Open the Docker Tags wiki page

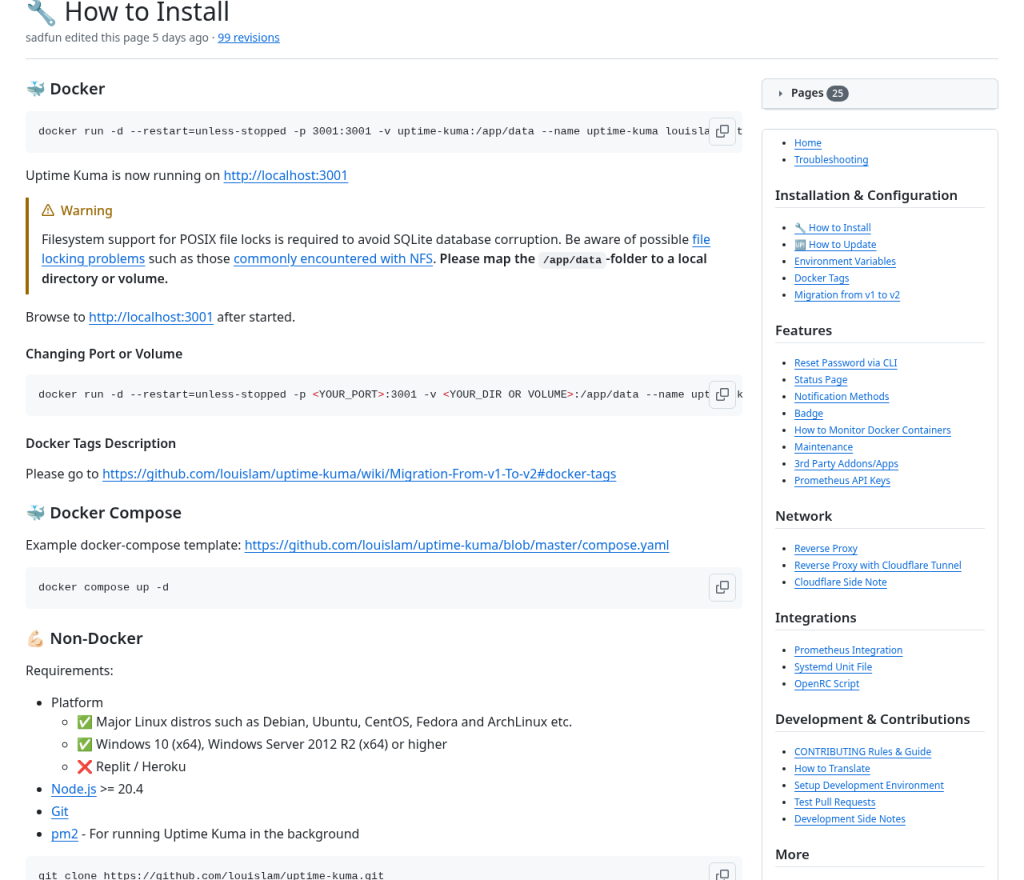[x=822, y=278]
